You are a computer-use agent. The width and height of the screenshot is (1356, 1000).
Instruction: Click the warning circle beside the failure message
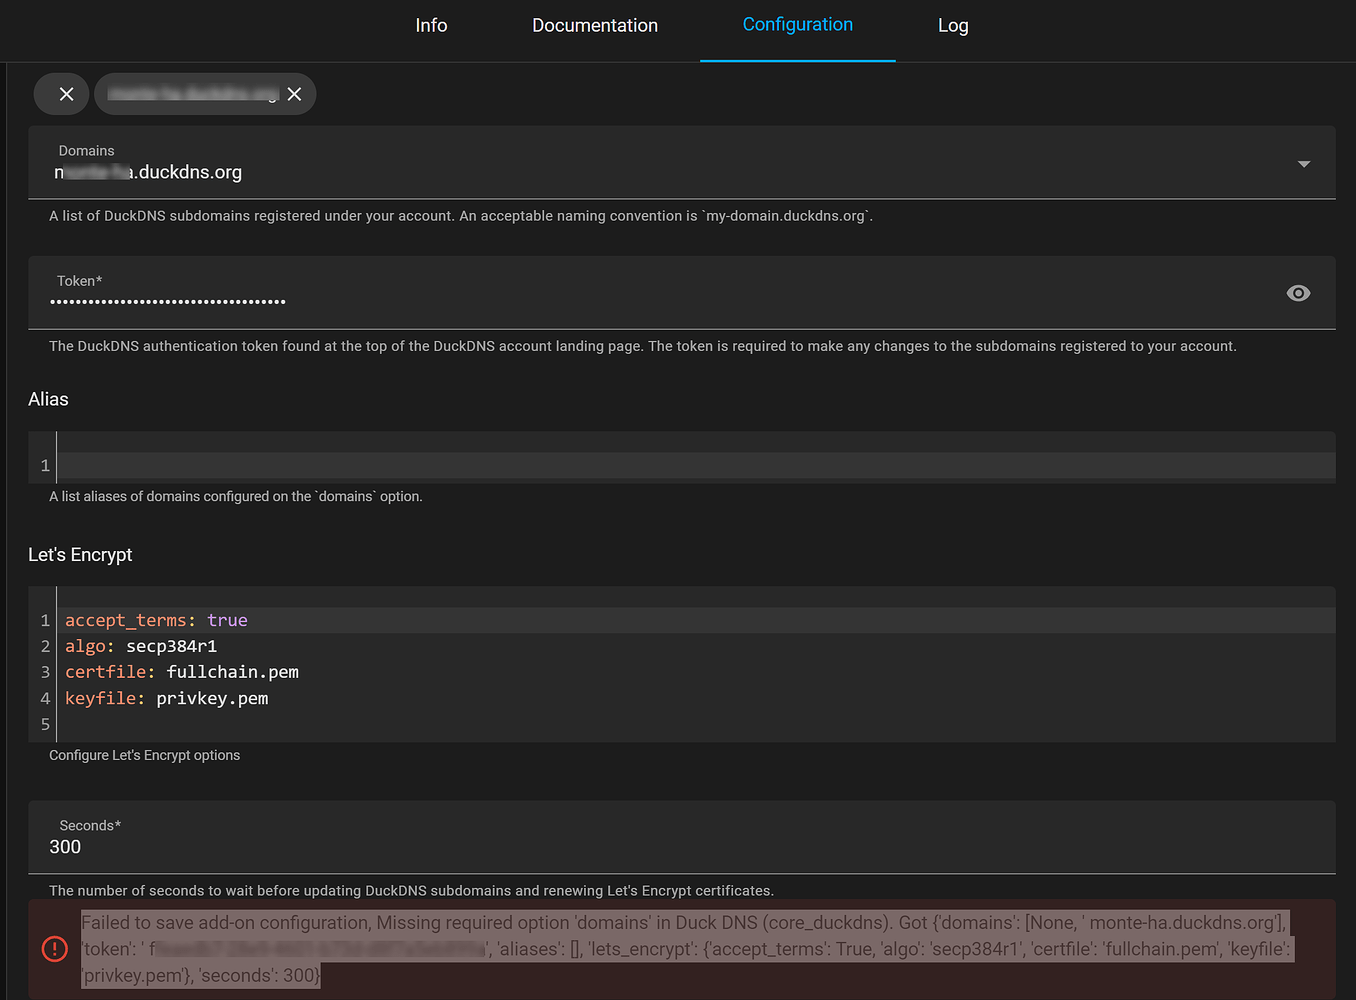click(55, 948)
